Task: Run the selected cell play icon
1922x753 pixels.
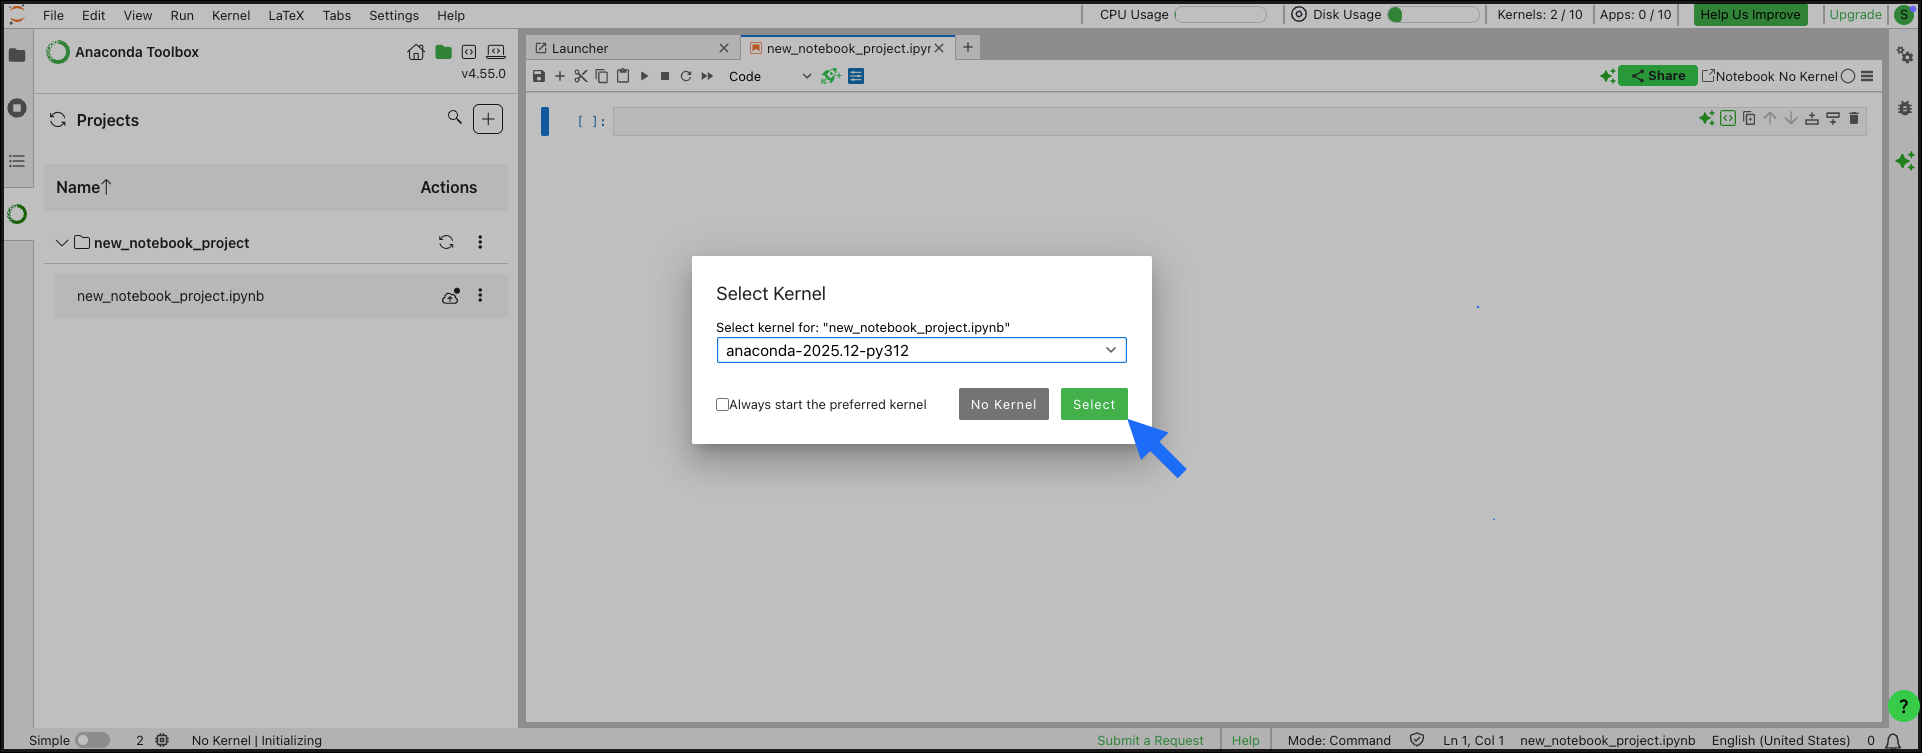Action: [x=644, y=76]
